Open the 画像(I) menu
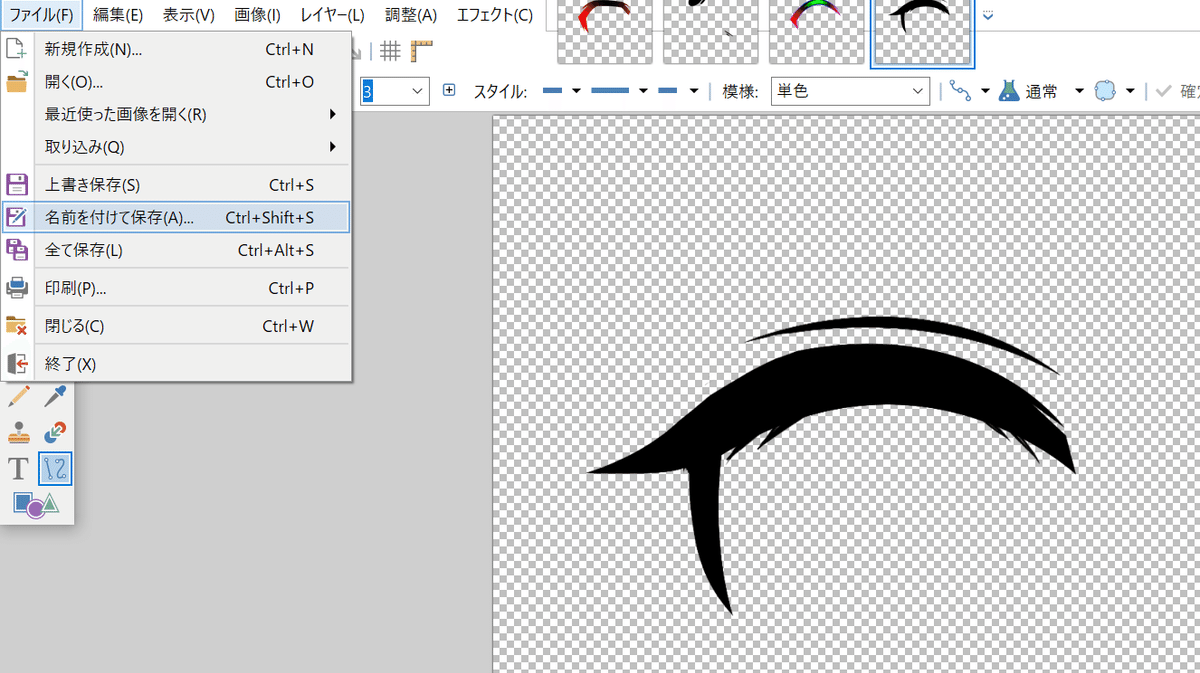Screen dimensions: 1200x673 coord(258,15)
